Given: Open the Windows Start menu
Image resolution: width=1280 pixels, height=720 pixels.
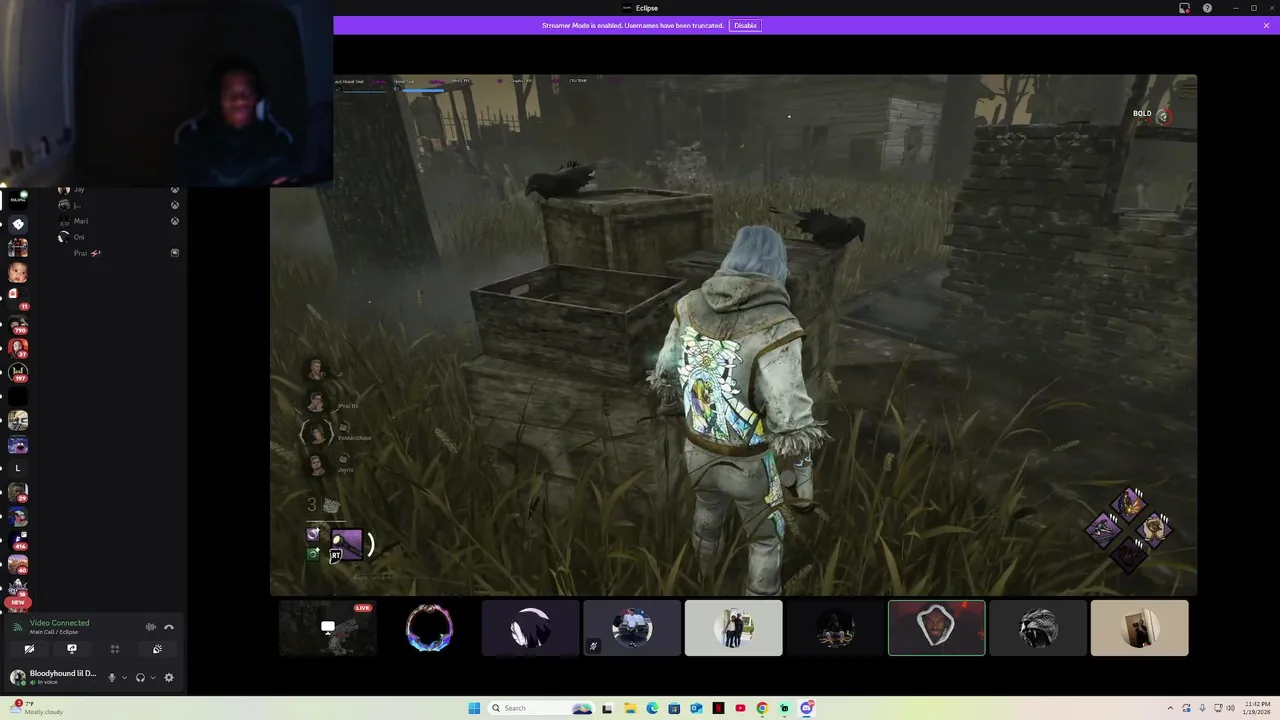Looking at the screenshot, I should click(474, 708).
